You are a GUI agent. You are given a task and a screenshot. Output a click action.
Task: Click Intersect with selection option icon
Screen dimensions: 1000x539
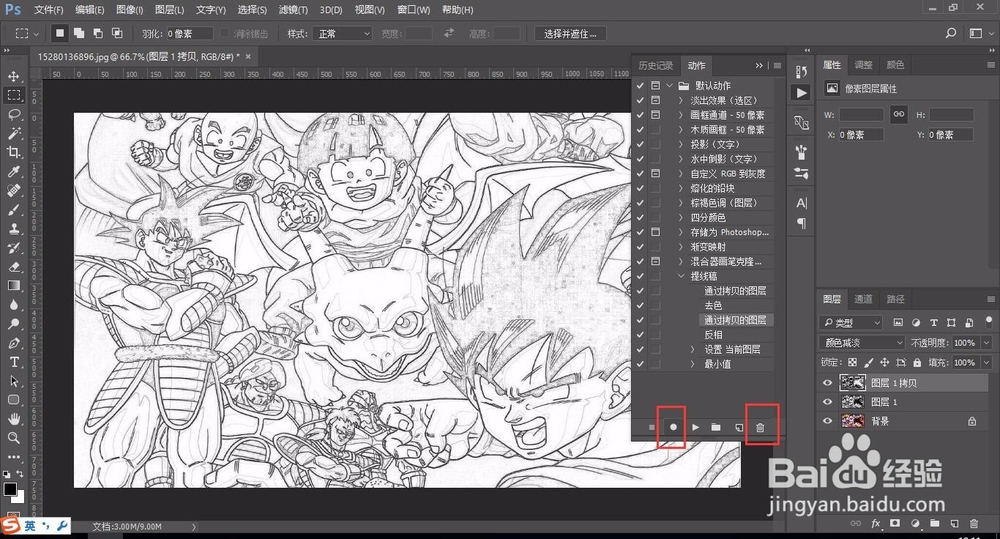pyautogui.click(x=117, y=33)
